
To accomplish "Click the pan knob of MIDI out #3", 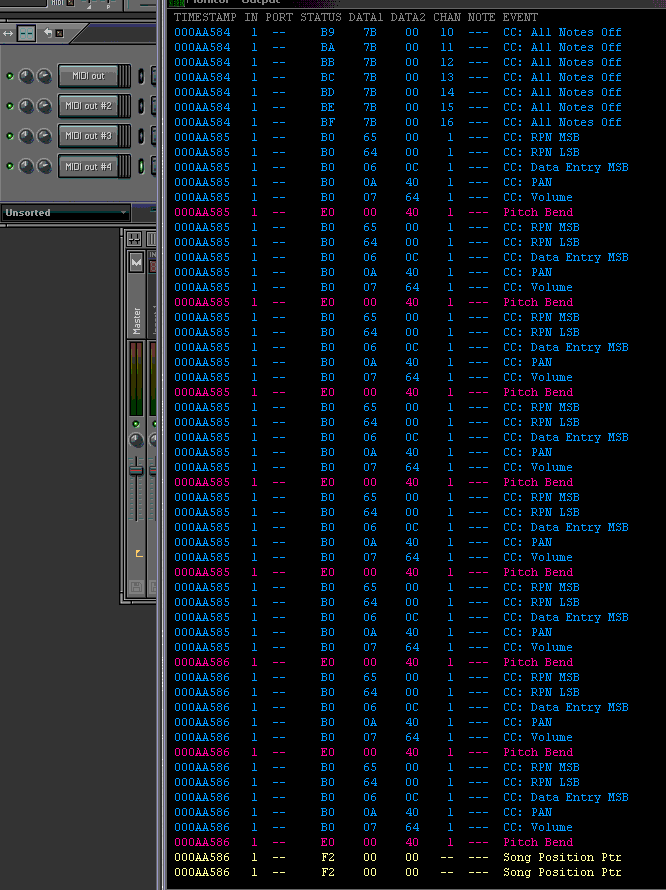I will pos(26,136).
